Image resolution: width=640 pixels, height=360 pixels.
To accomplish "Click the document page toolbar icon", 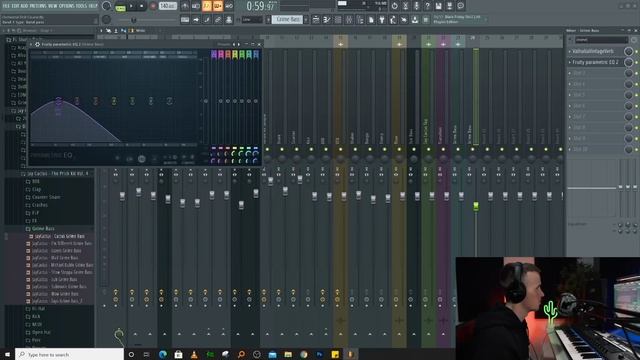I will [371, 20].
